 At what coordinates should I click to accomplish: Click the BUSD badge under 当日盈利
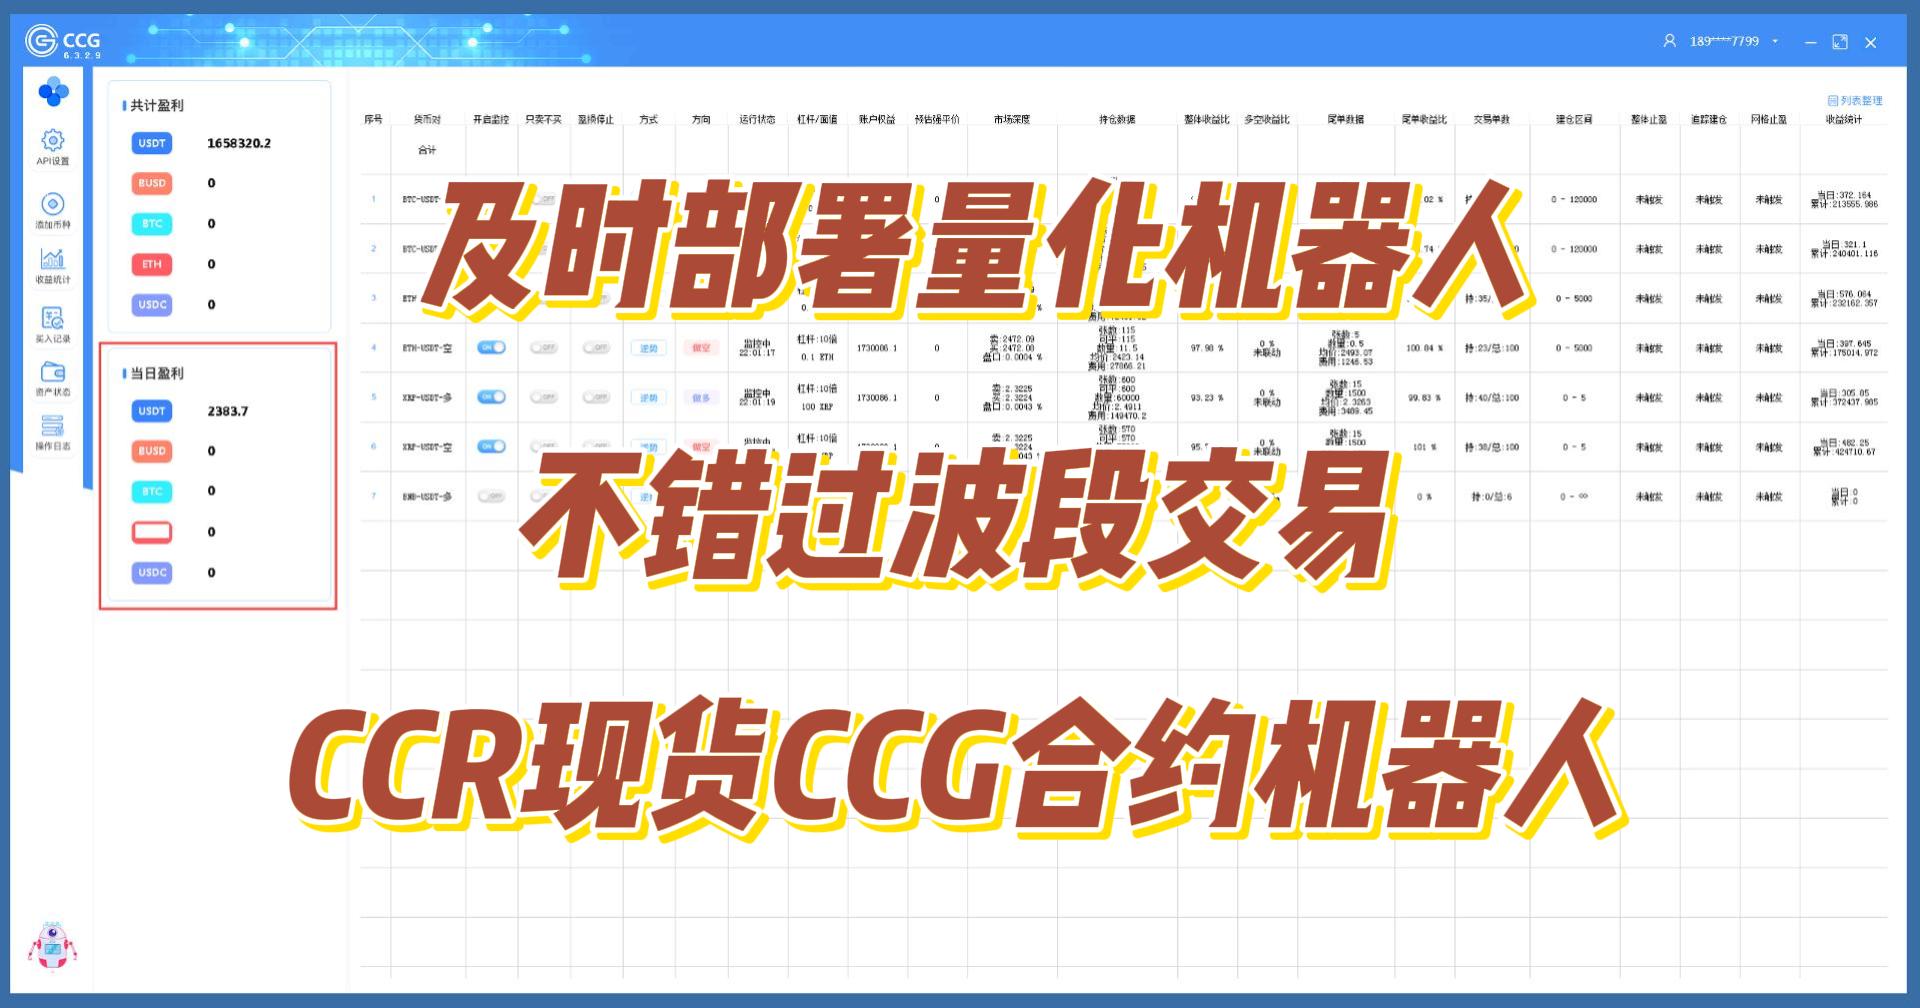click(152, 451)
